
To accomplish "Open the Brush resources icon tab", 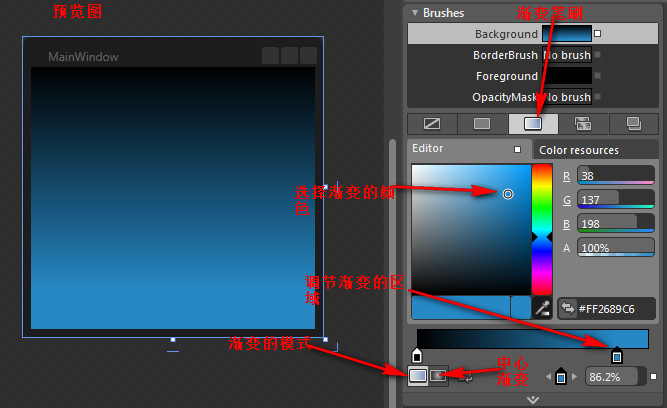I will (633, 124).
